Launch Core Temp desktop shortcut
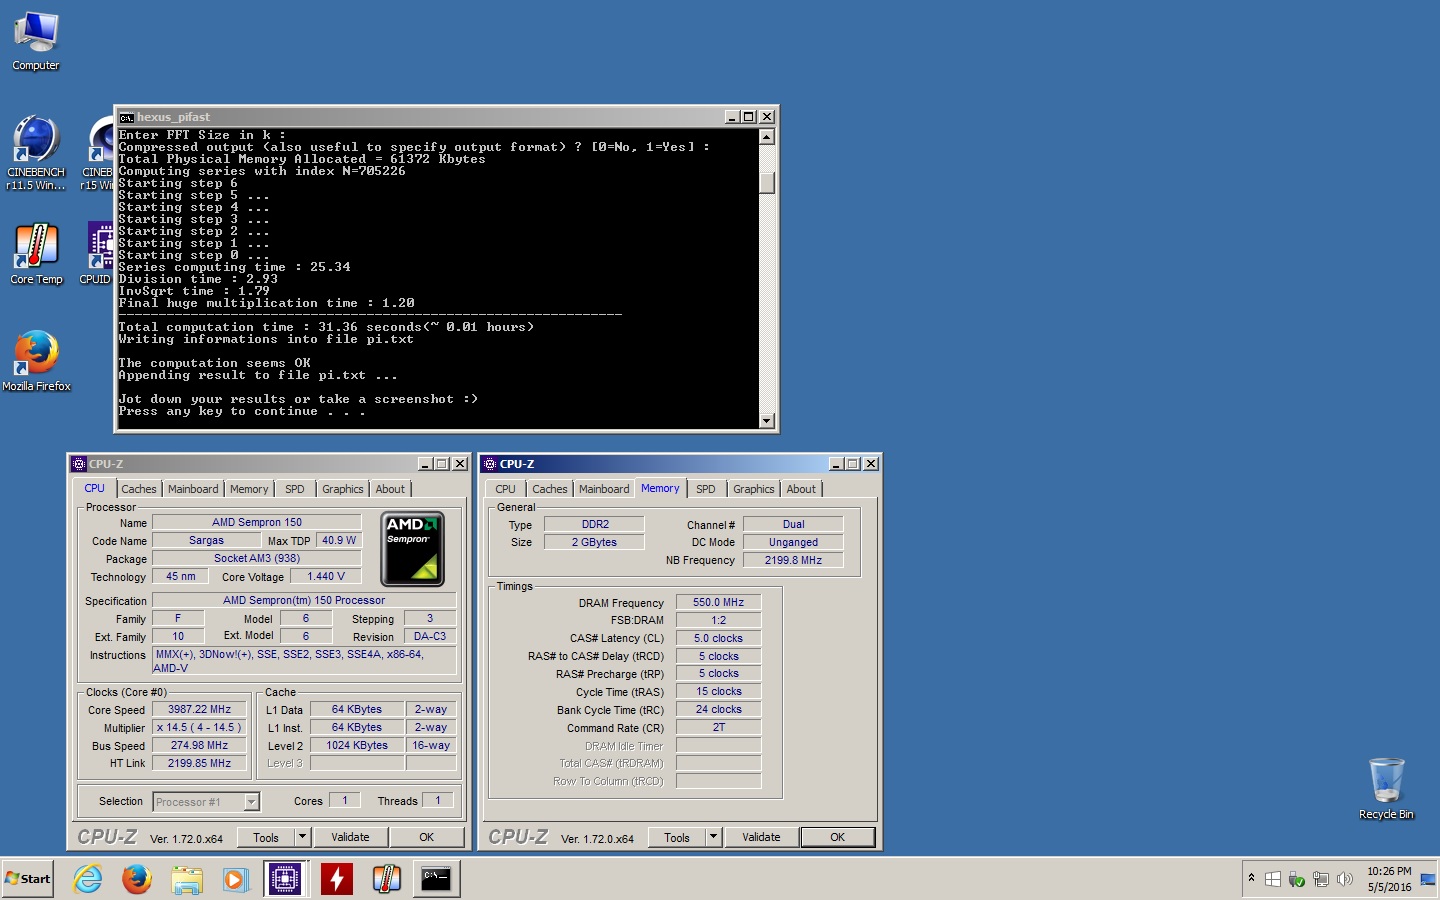This screenshot has width=1440, height=900. [x=36, y=254]
